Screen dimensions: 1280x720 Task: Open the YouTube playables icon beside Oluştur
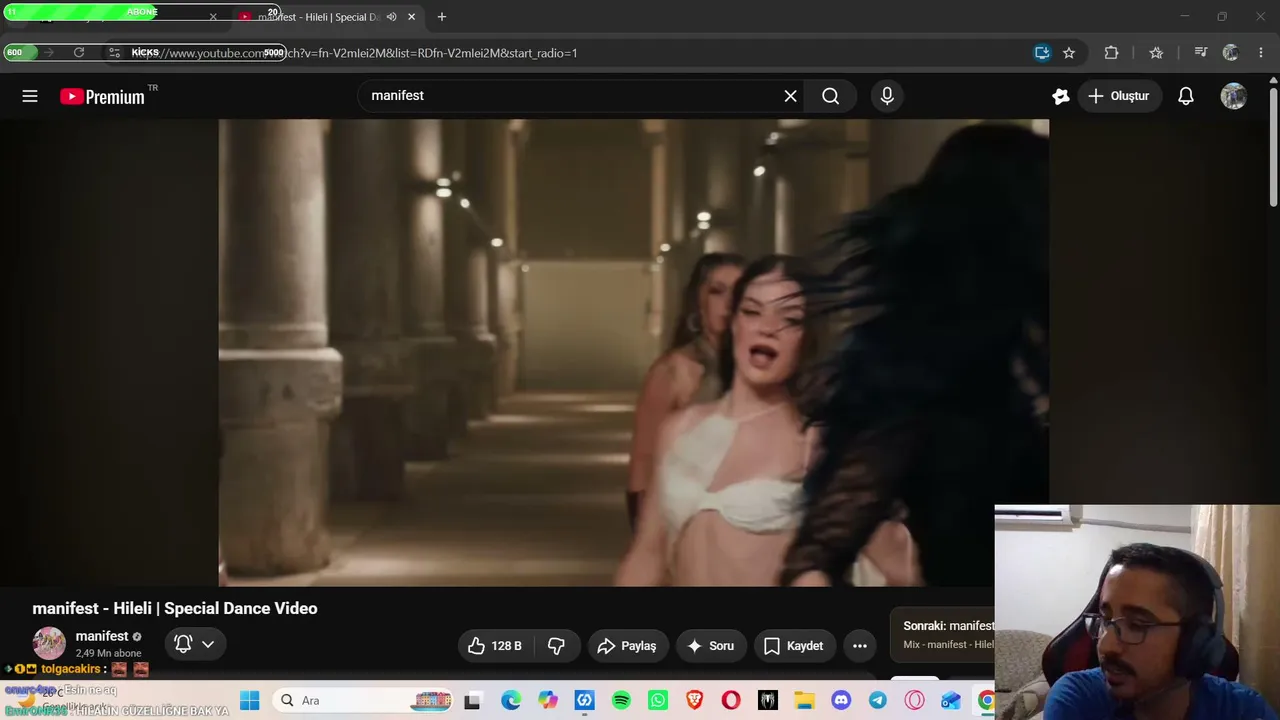1061,96
